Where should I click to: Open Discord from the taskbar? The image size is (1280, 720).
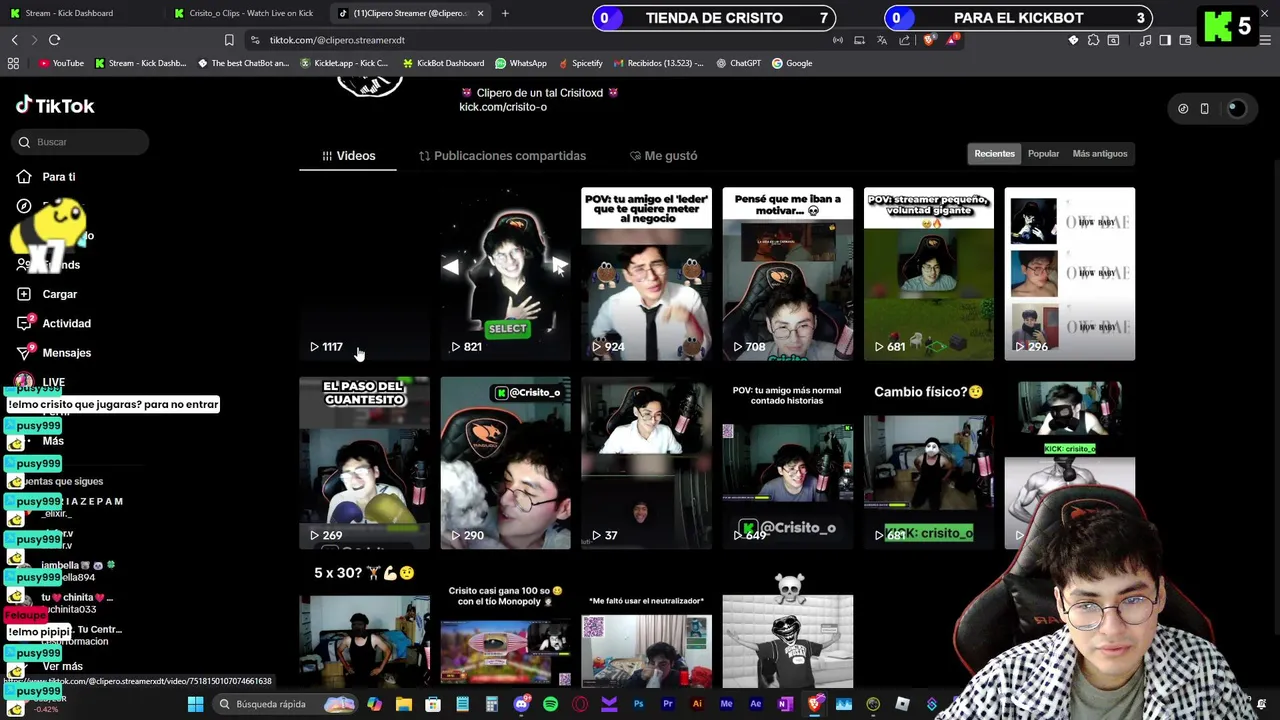pos(521,704)
